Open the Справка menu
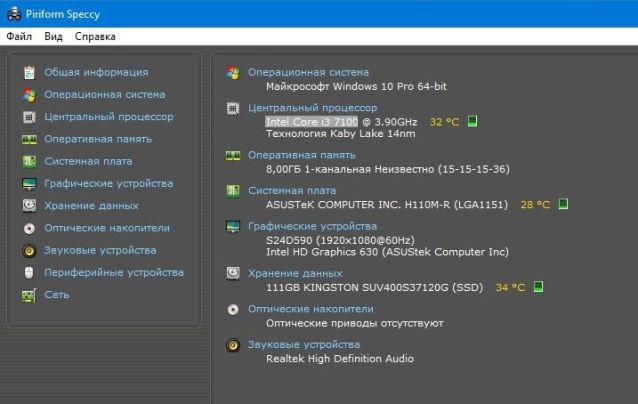 [x=95, y=37]
